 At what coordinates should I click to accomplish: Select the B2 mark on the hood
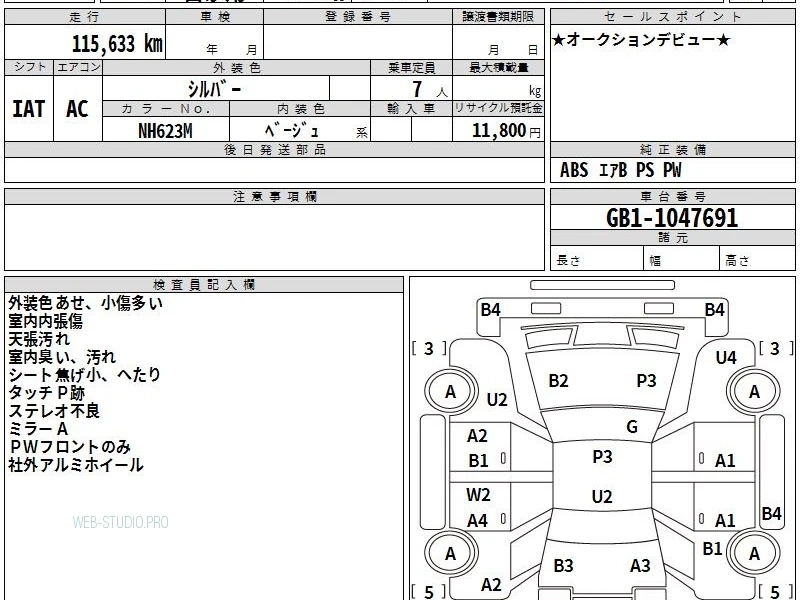tap(558, 381)
